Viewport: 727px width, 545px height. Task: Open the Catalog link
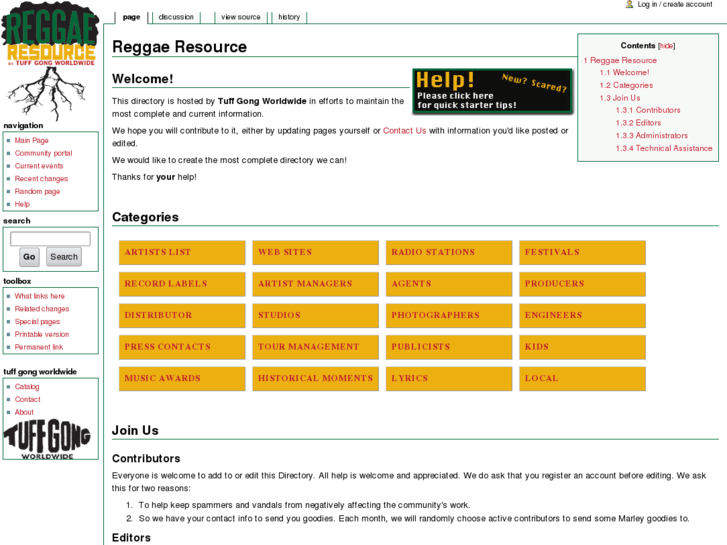tap(27, 387)
